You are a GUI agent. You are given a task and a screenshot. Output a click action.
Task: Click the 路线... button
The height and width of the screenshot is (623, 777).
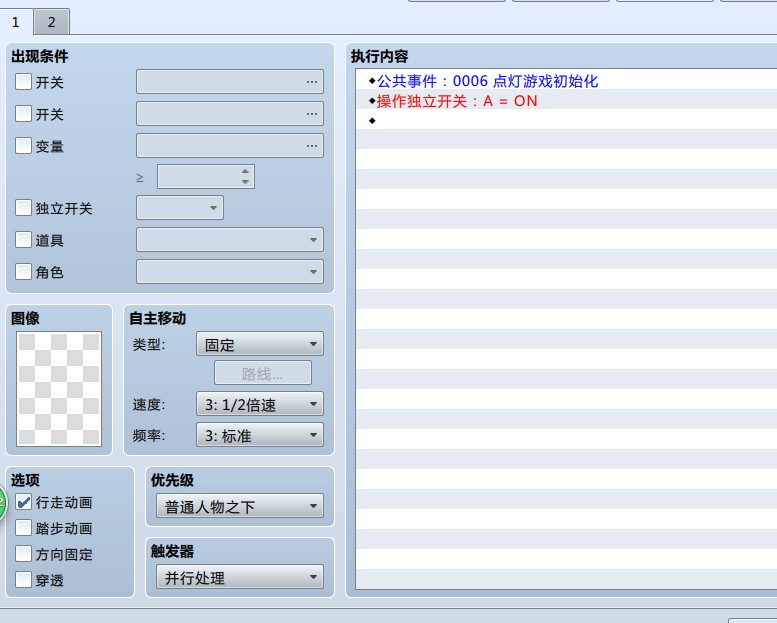[x=263, y=373]
